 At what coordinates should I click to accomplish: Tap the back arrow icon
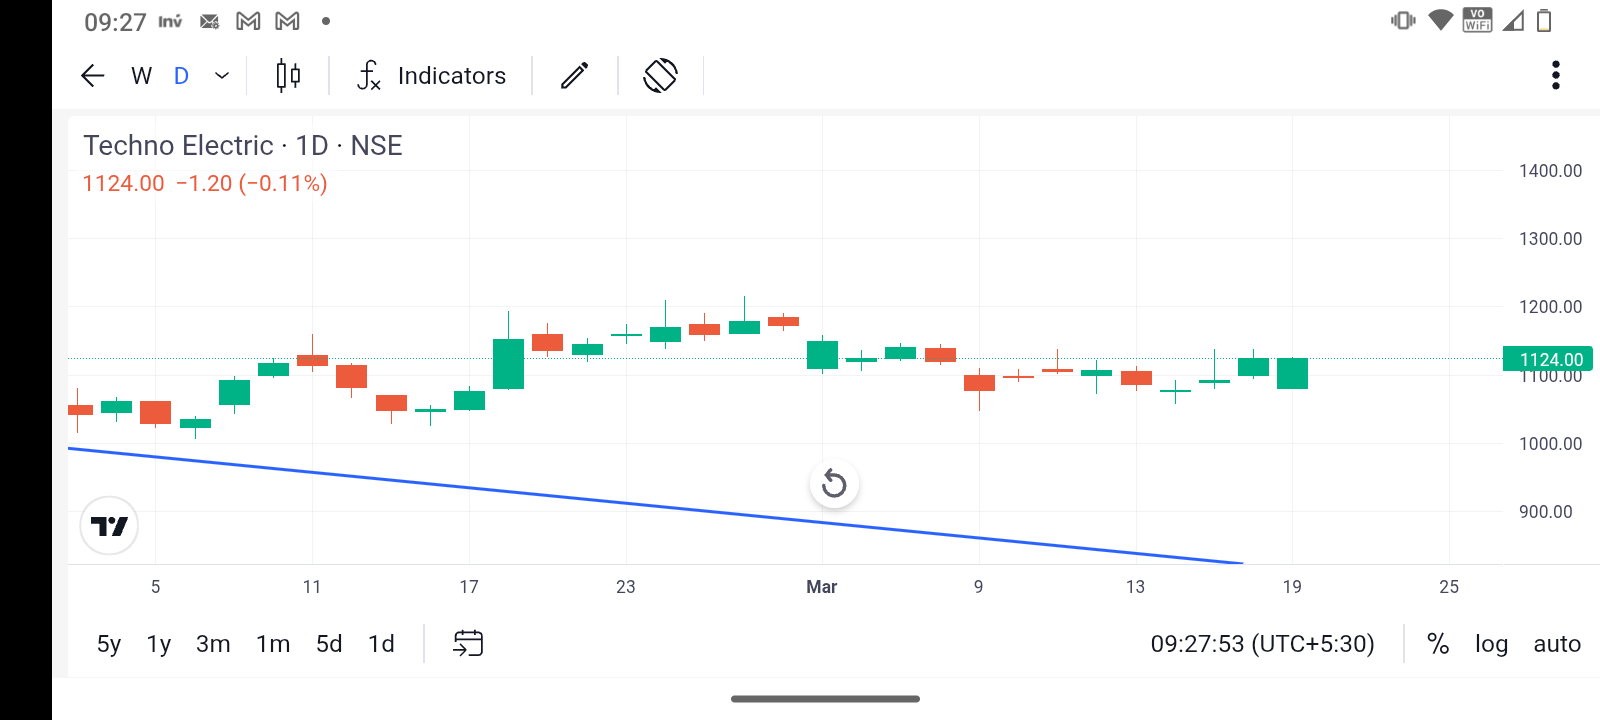93,76
